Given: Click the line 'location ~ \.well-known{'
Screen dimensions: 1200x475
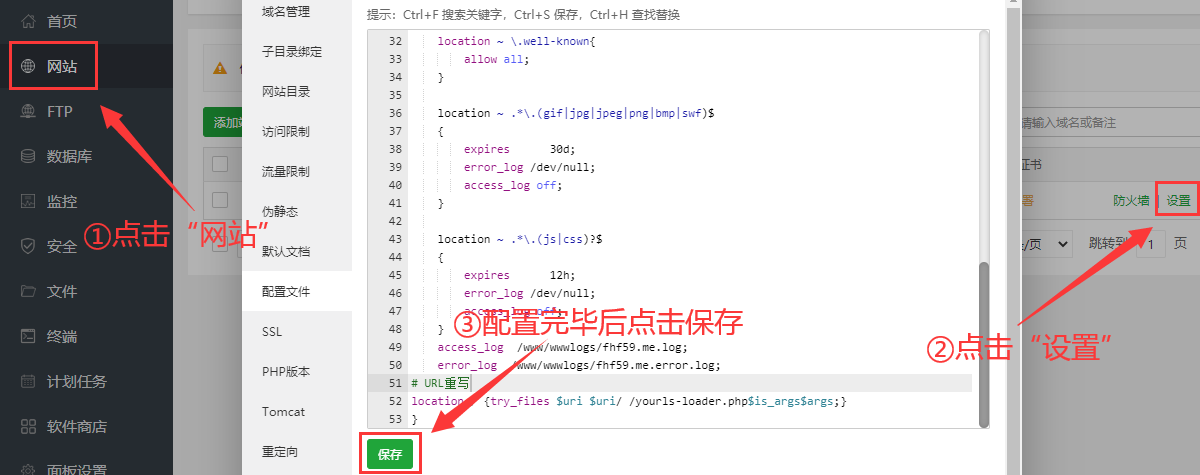Looking at the screenshot, I should pos(516,41).
